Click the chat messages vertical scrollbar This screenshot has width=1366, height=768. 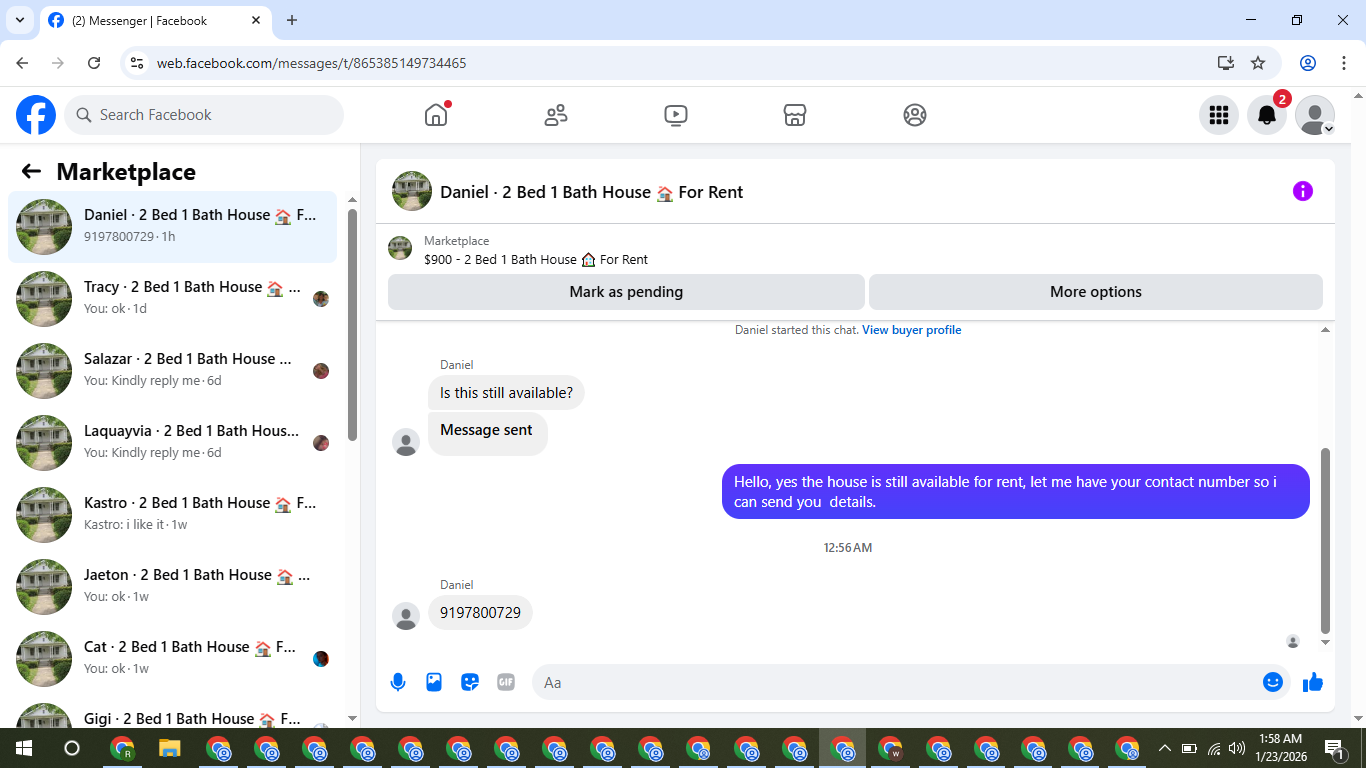(1326, 540)
